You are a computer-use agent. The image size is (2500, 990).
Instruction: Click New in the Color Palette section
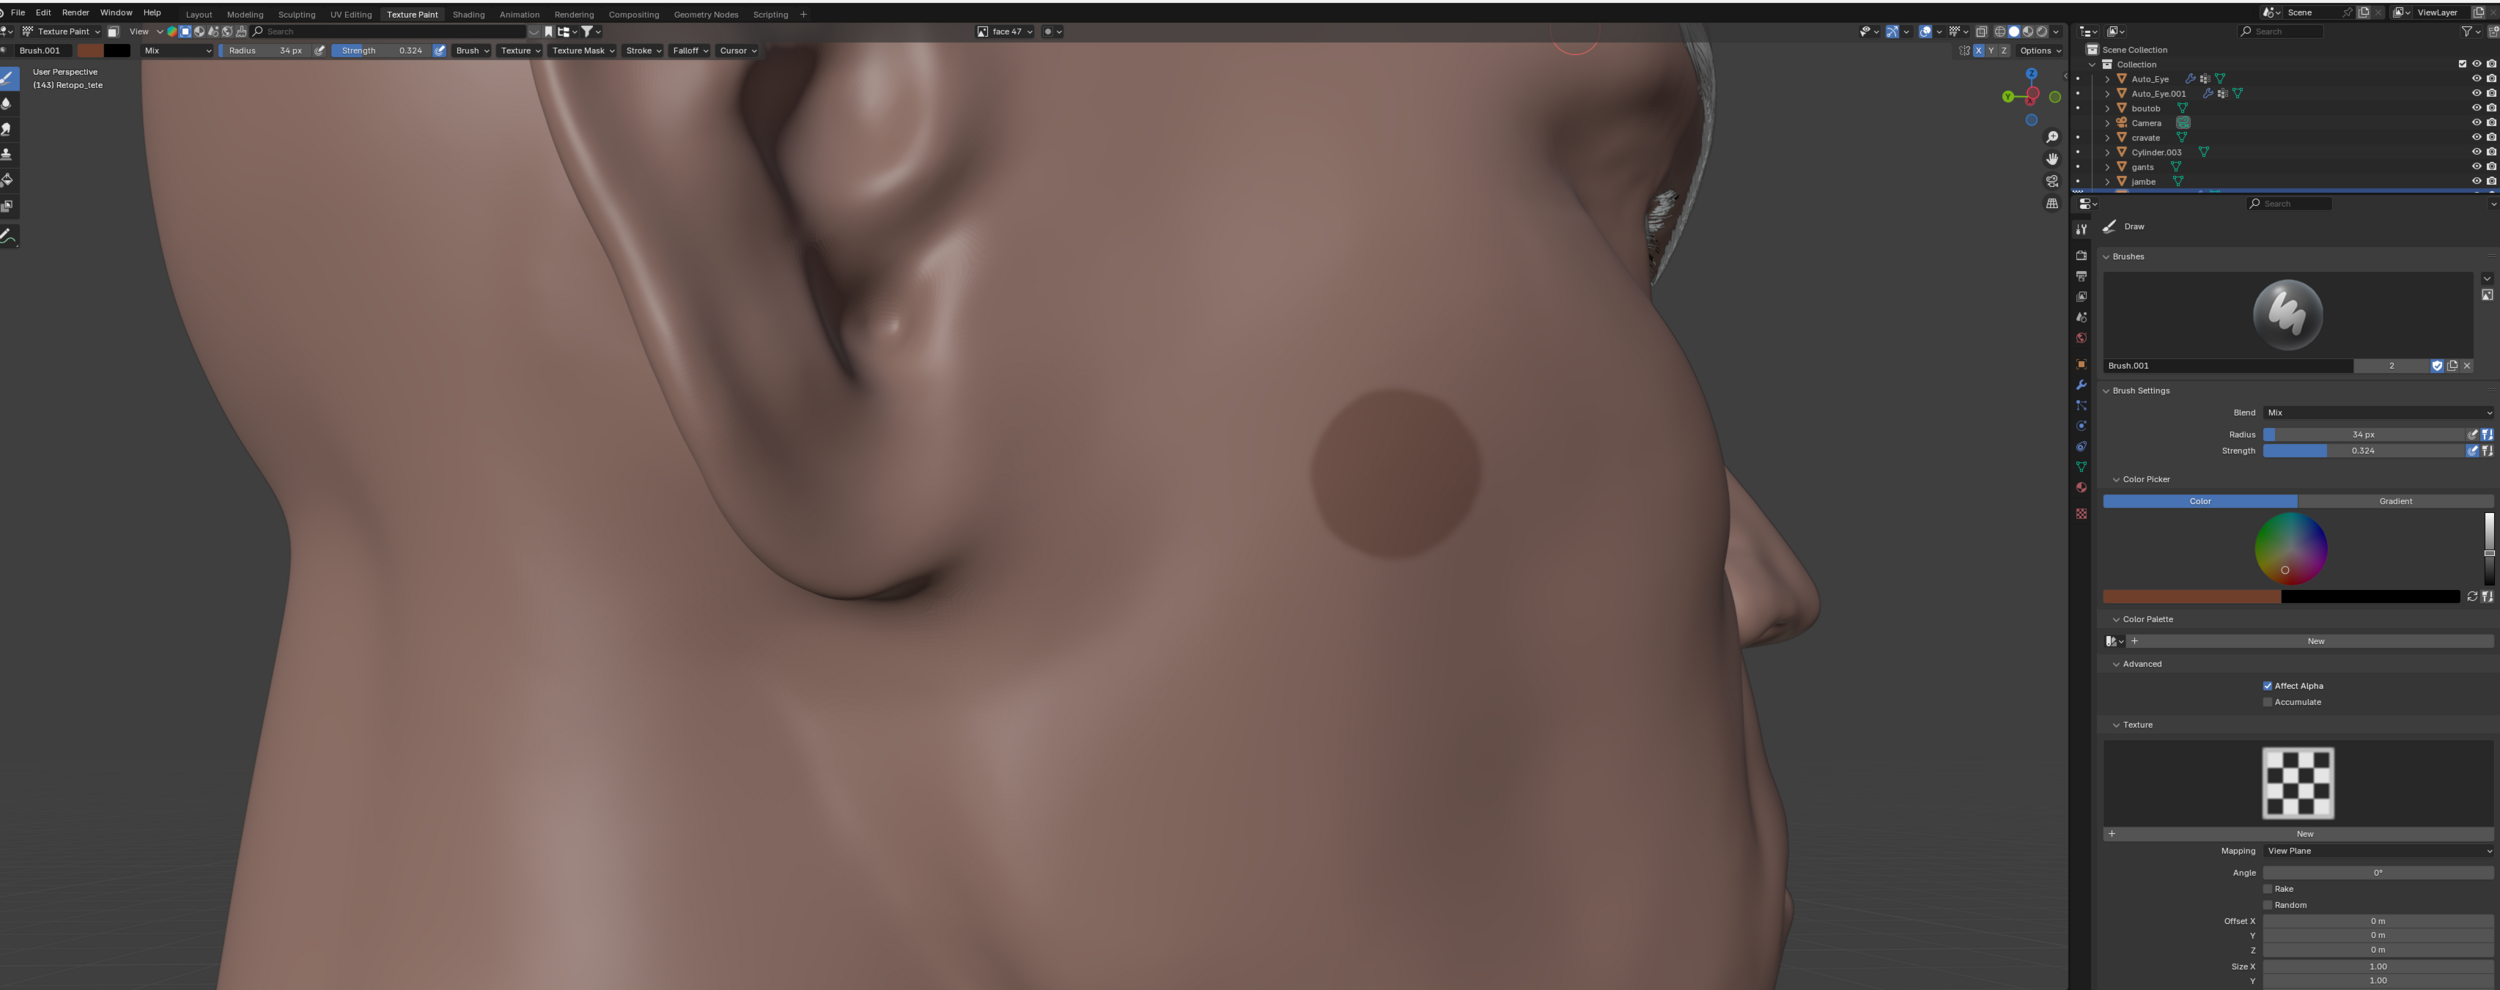[2315, 641]
